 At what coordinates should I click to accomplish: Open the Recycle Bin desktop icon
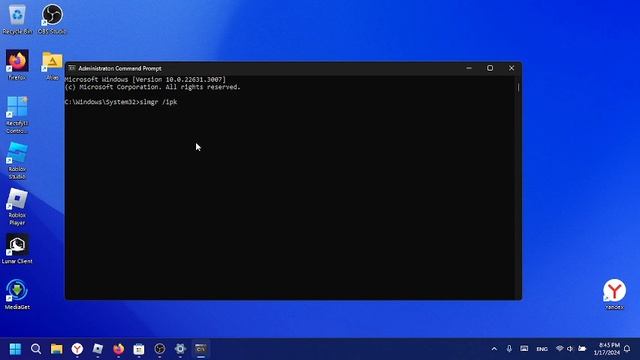click(17, 19)
